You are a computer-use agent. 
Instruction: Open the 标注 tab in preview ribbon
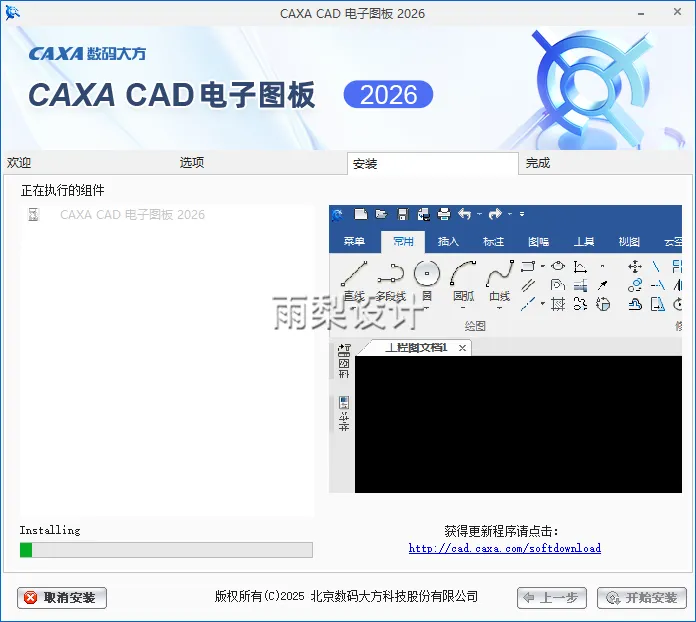493,242
